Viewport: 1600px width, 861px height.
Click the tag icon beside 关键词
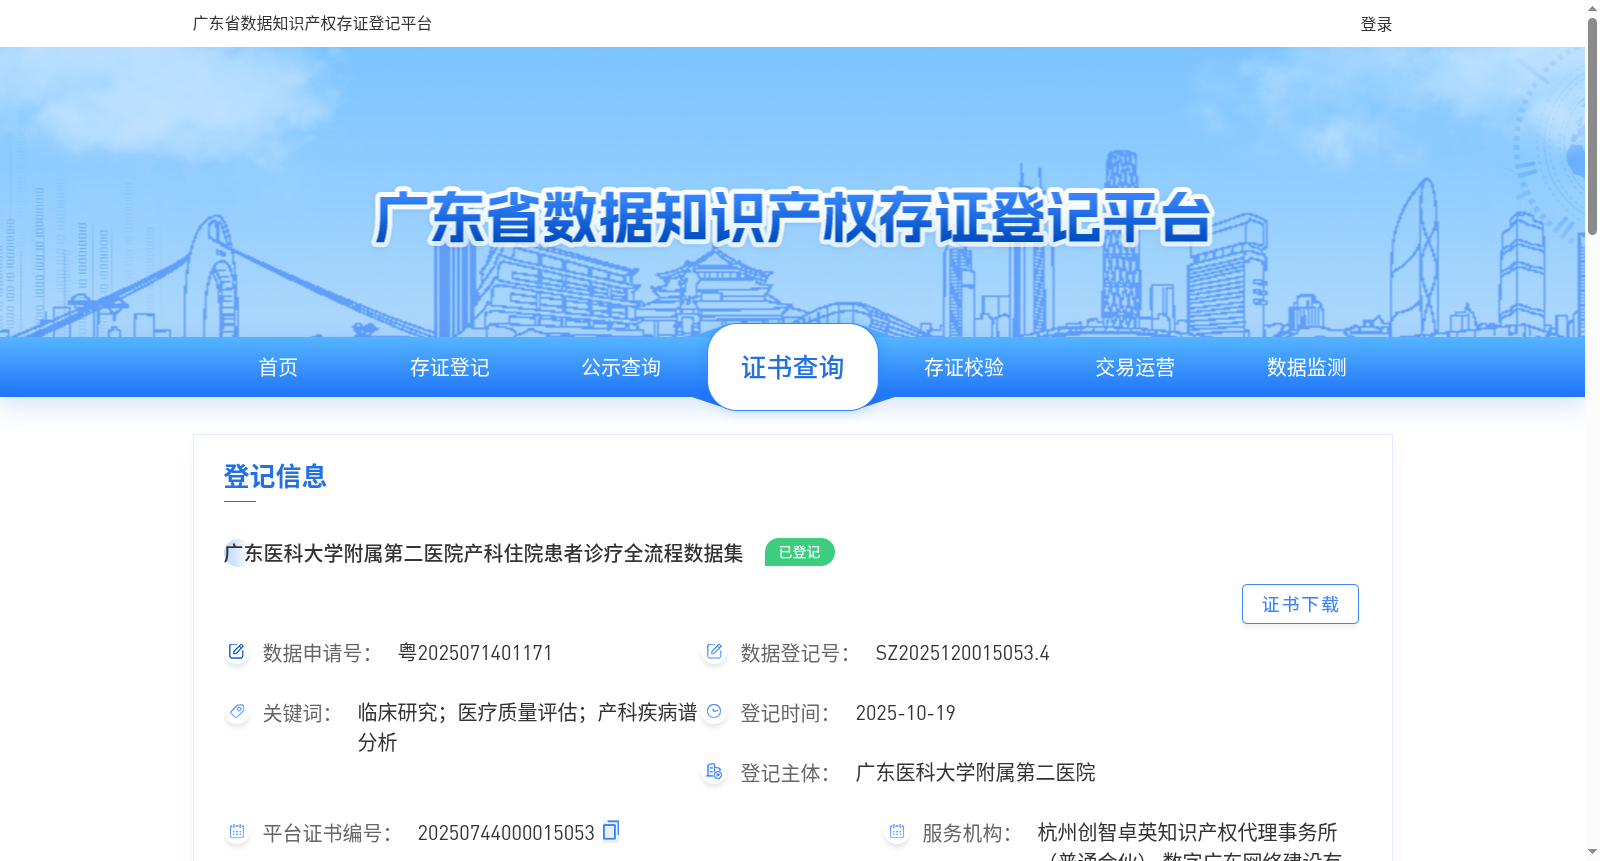(236, 712)
